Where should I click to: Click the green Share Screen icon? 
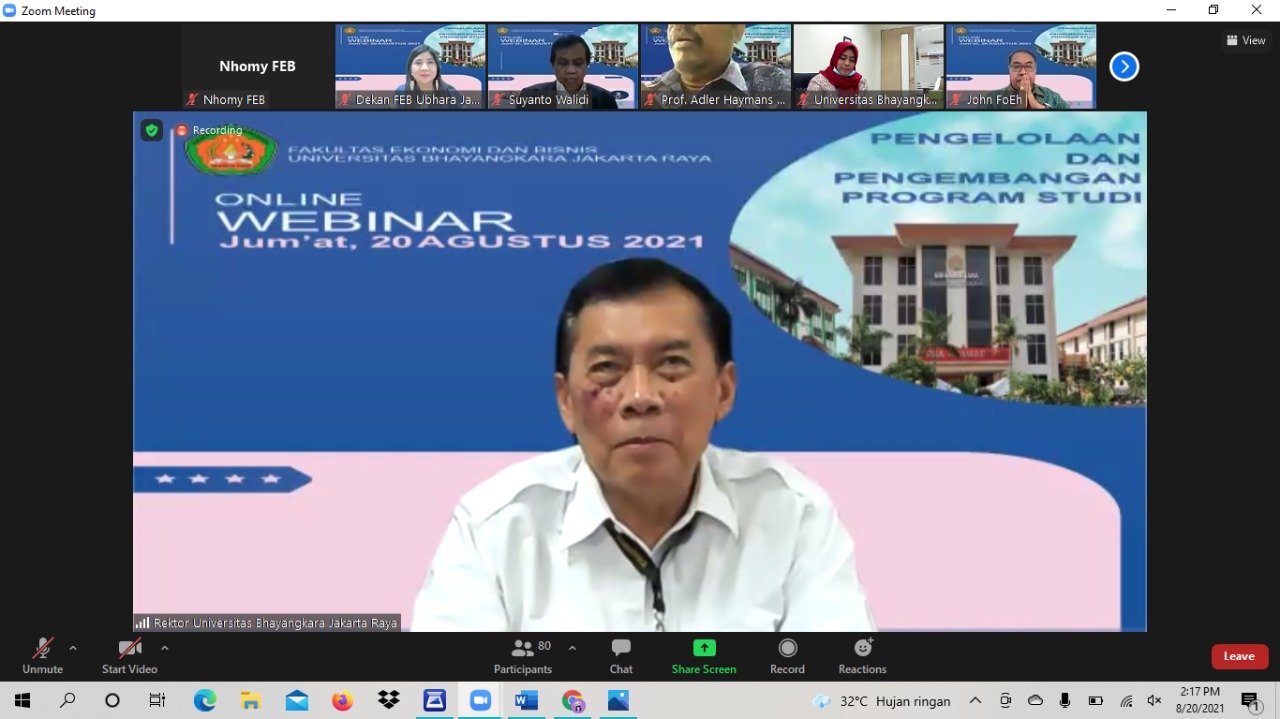point(704,648)
